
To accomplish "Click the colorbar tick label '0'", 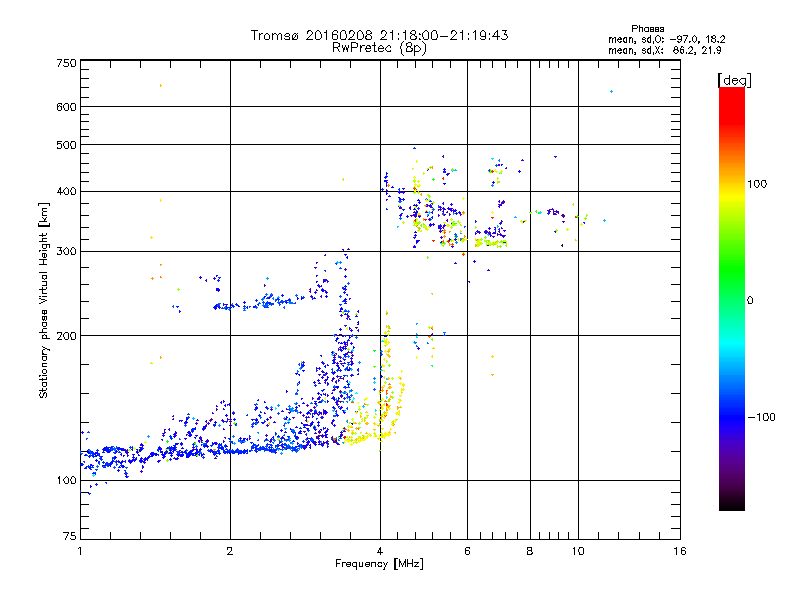I will coord(749,301).
